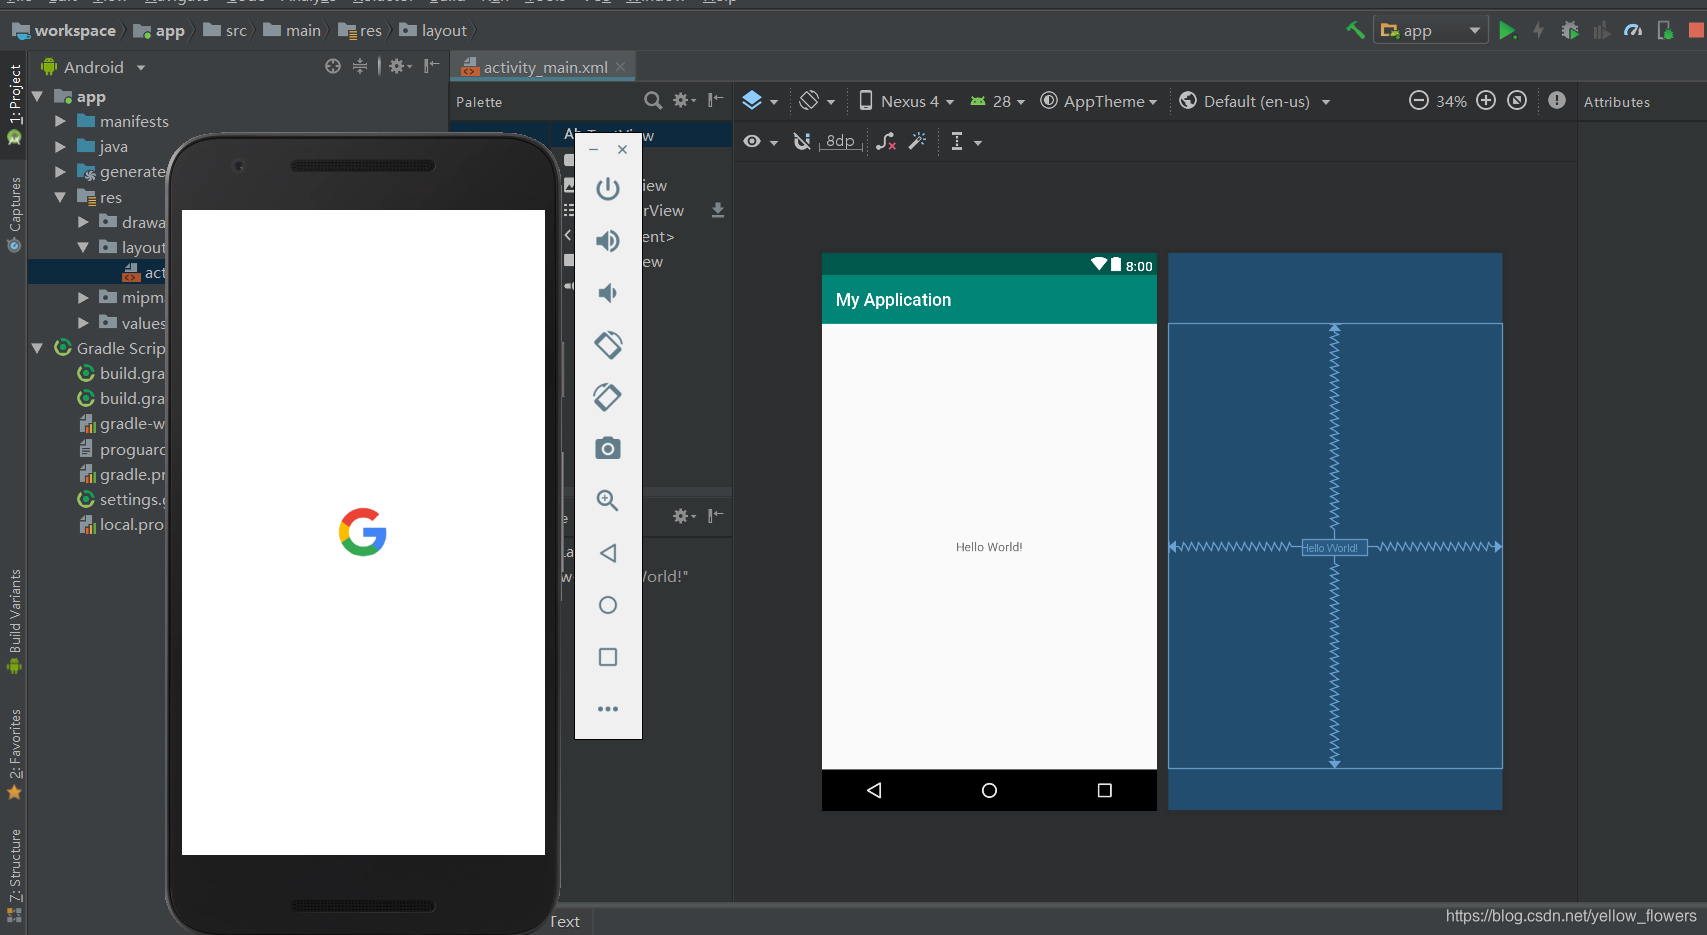Change API version 28 dropdown
The height and width of the screenshot is (935, 1707).
click(997, 101)
